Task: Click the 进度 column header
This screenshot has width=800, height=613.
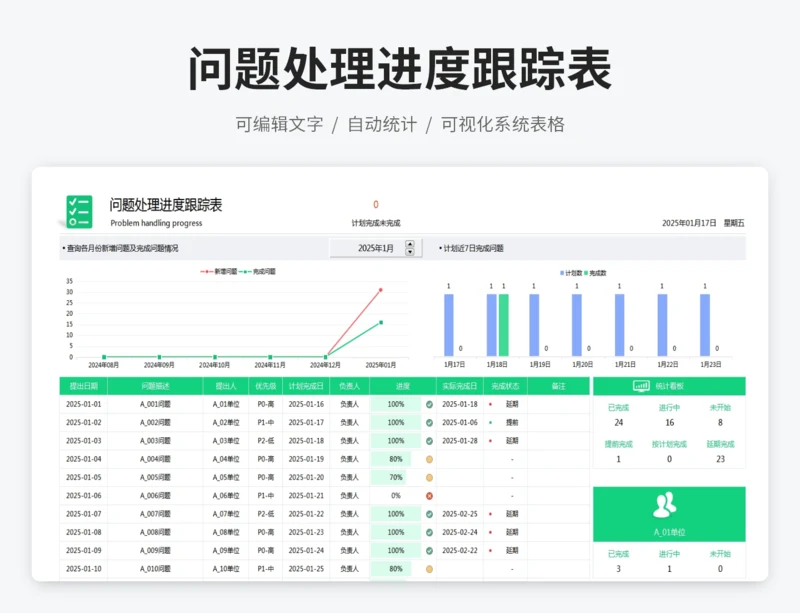Action: point(403,386)
